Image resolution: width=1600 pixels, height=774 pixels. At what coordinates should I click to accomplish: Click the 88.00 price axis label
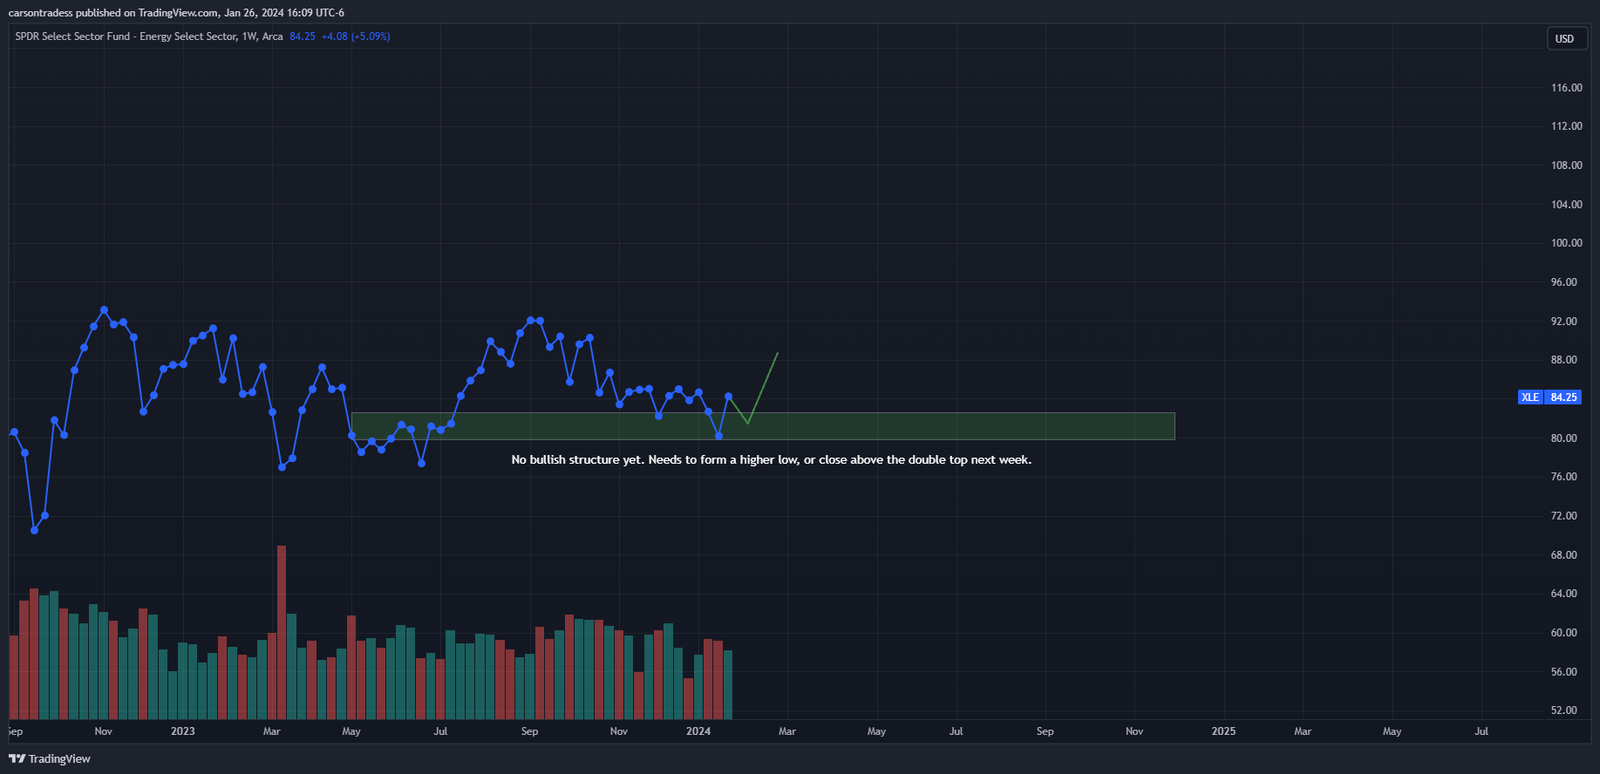point(1564,360)
